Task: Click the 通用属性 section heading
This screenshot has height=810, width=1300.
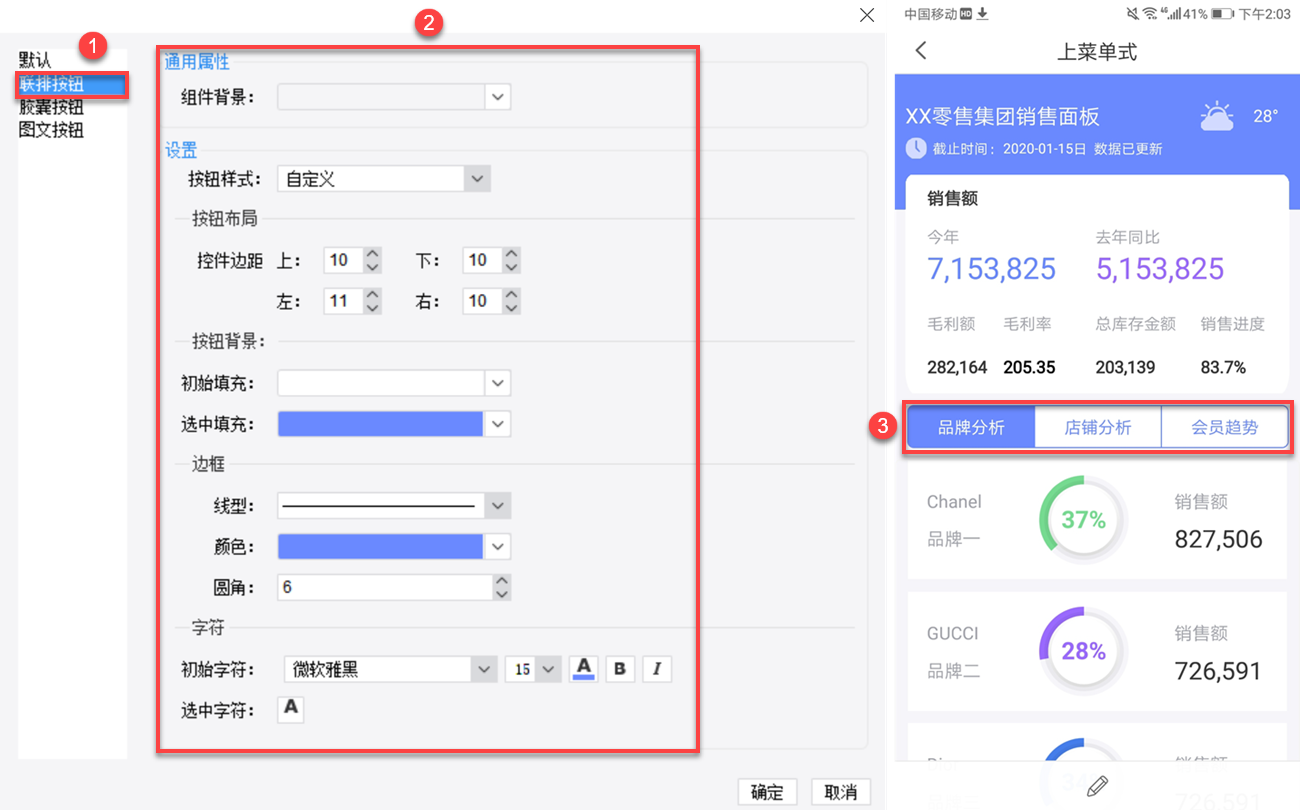Action: pyautogui.click(x=197, y=62)
